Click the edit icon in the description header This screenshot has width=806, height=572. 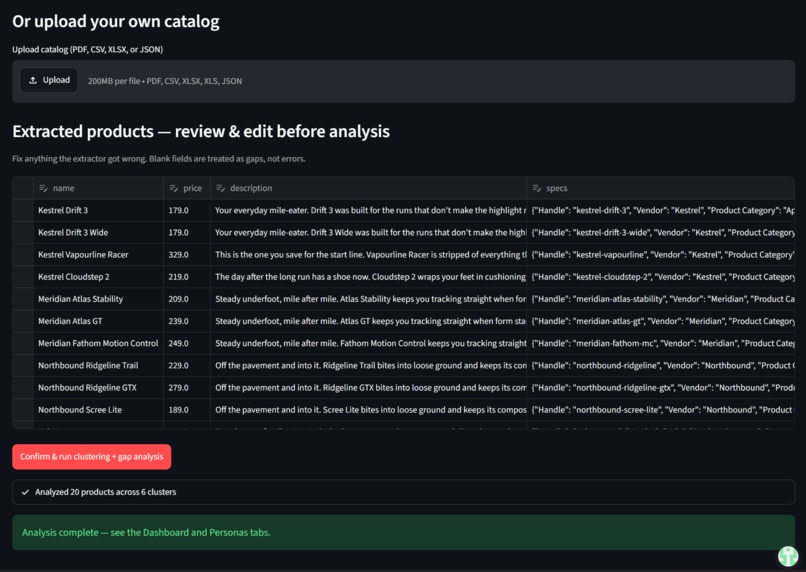point(221,188)
